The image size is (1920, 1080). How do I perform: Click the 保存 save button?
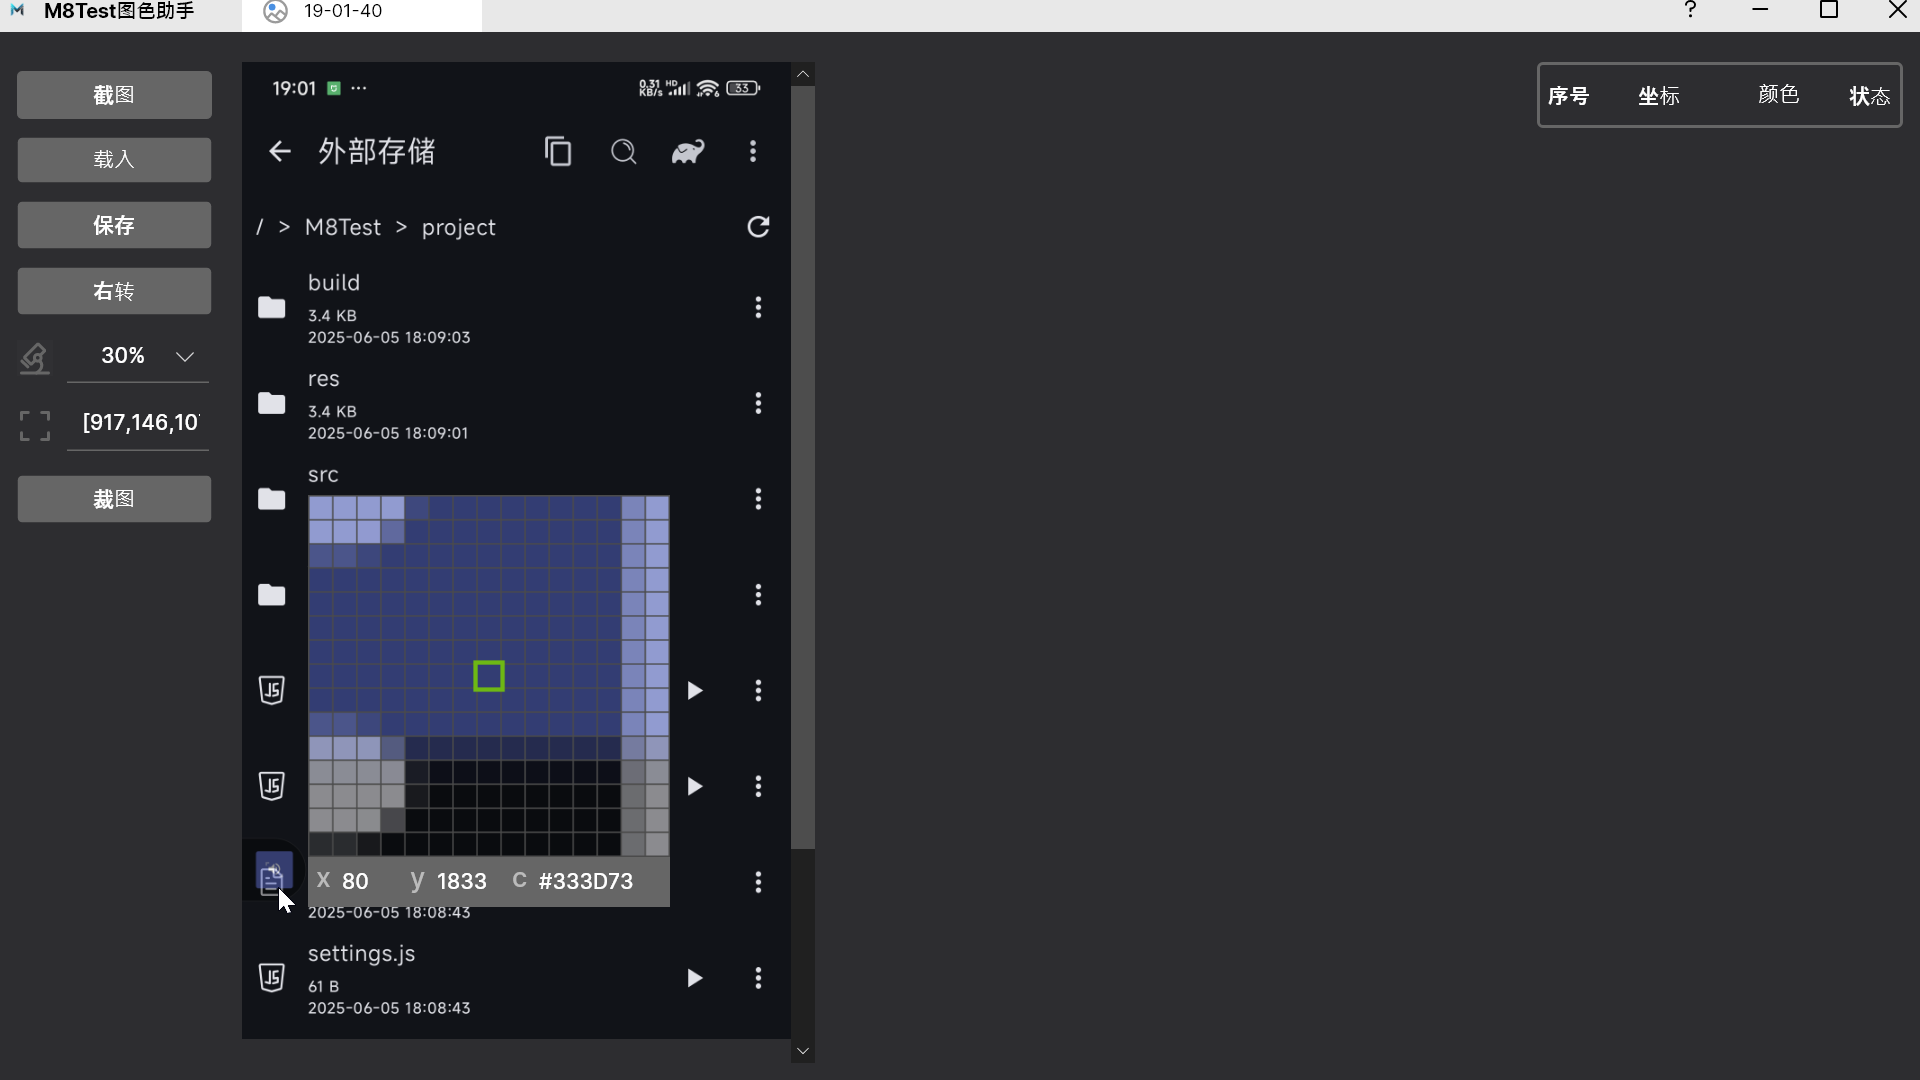click(114, 226)
